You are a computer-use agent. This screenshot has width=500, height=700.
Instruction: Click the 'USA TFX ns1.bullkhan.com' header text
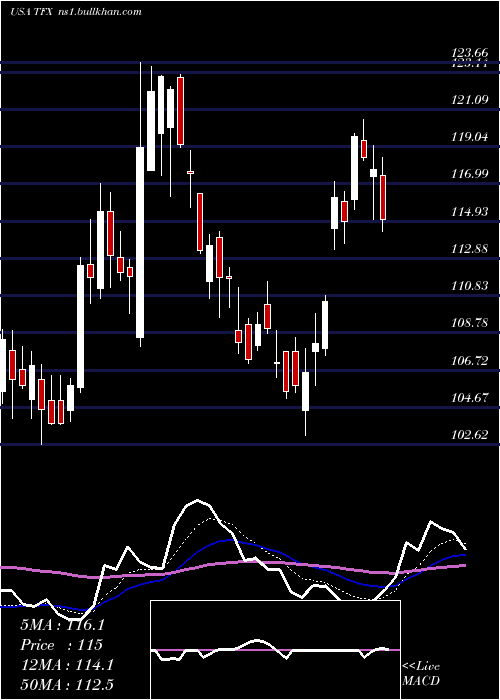pyautogui.click(x=75, y=12)
